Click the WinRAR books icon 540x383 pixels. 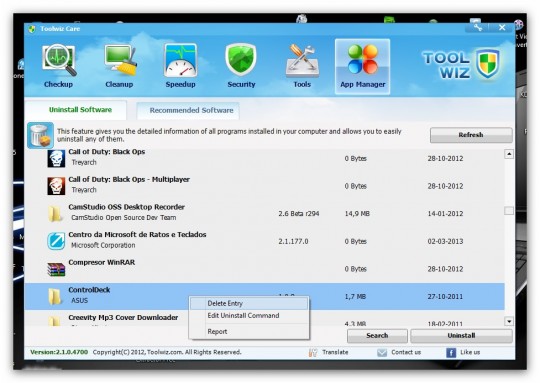[x=56, y=269]
